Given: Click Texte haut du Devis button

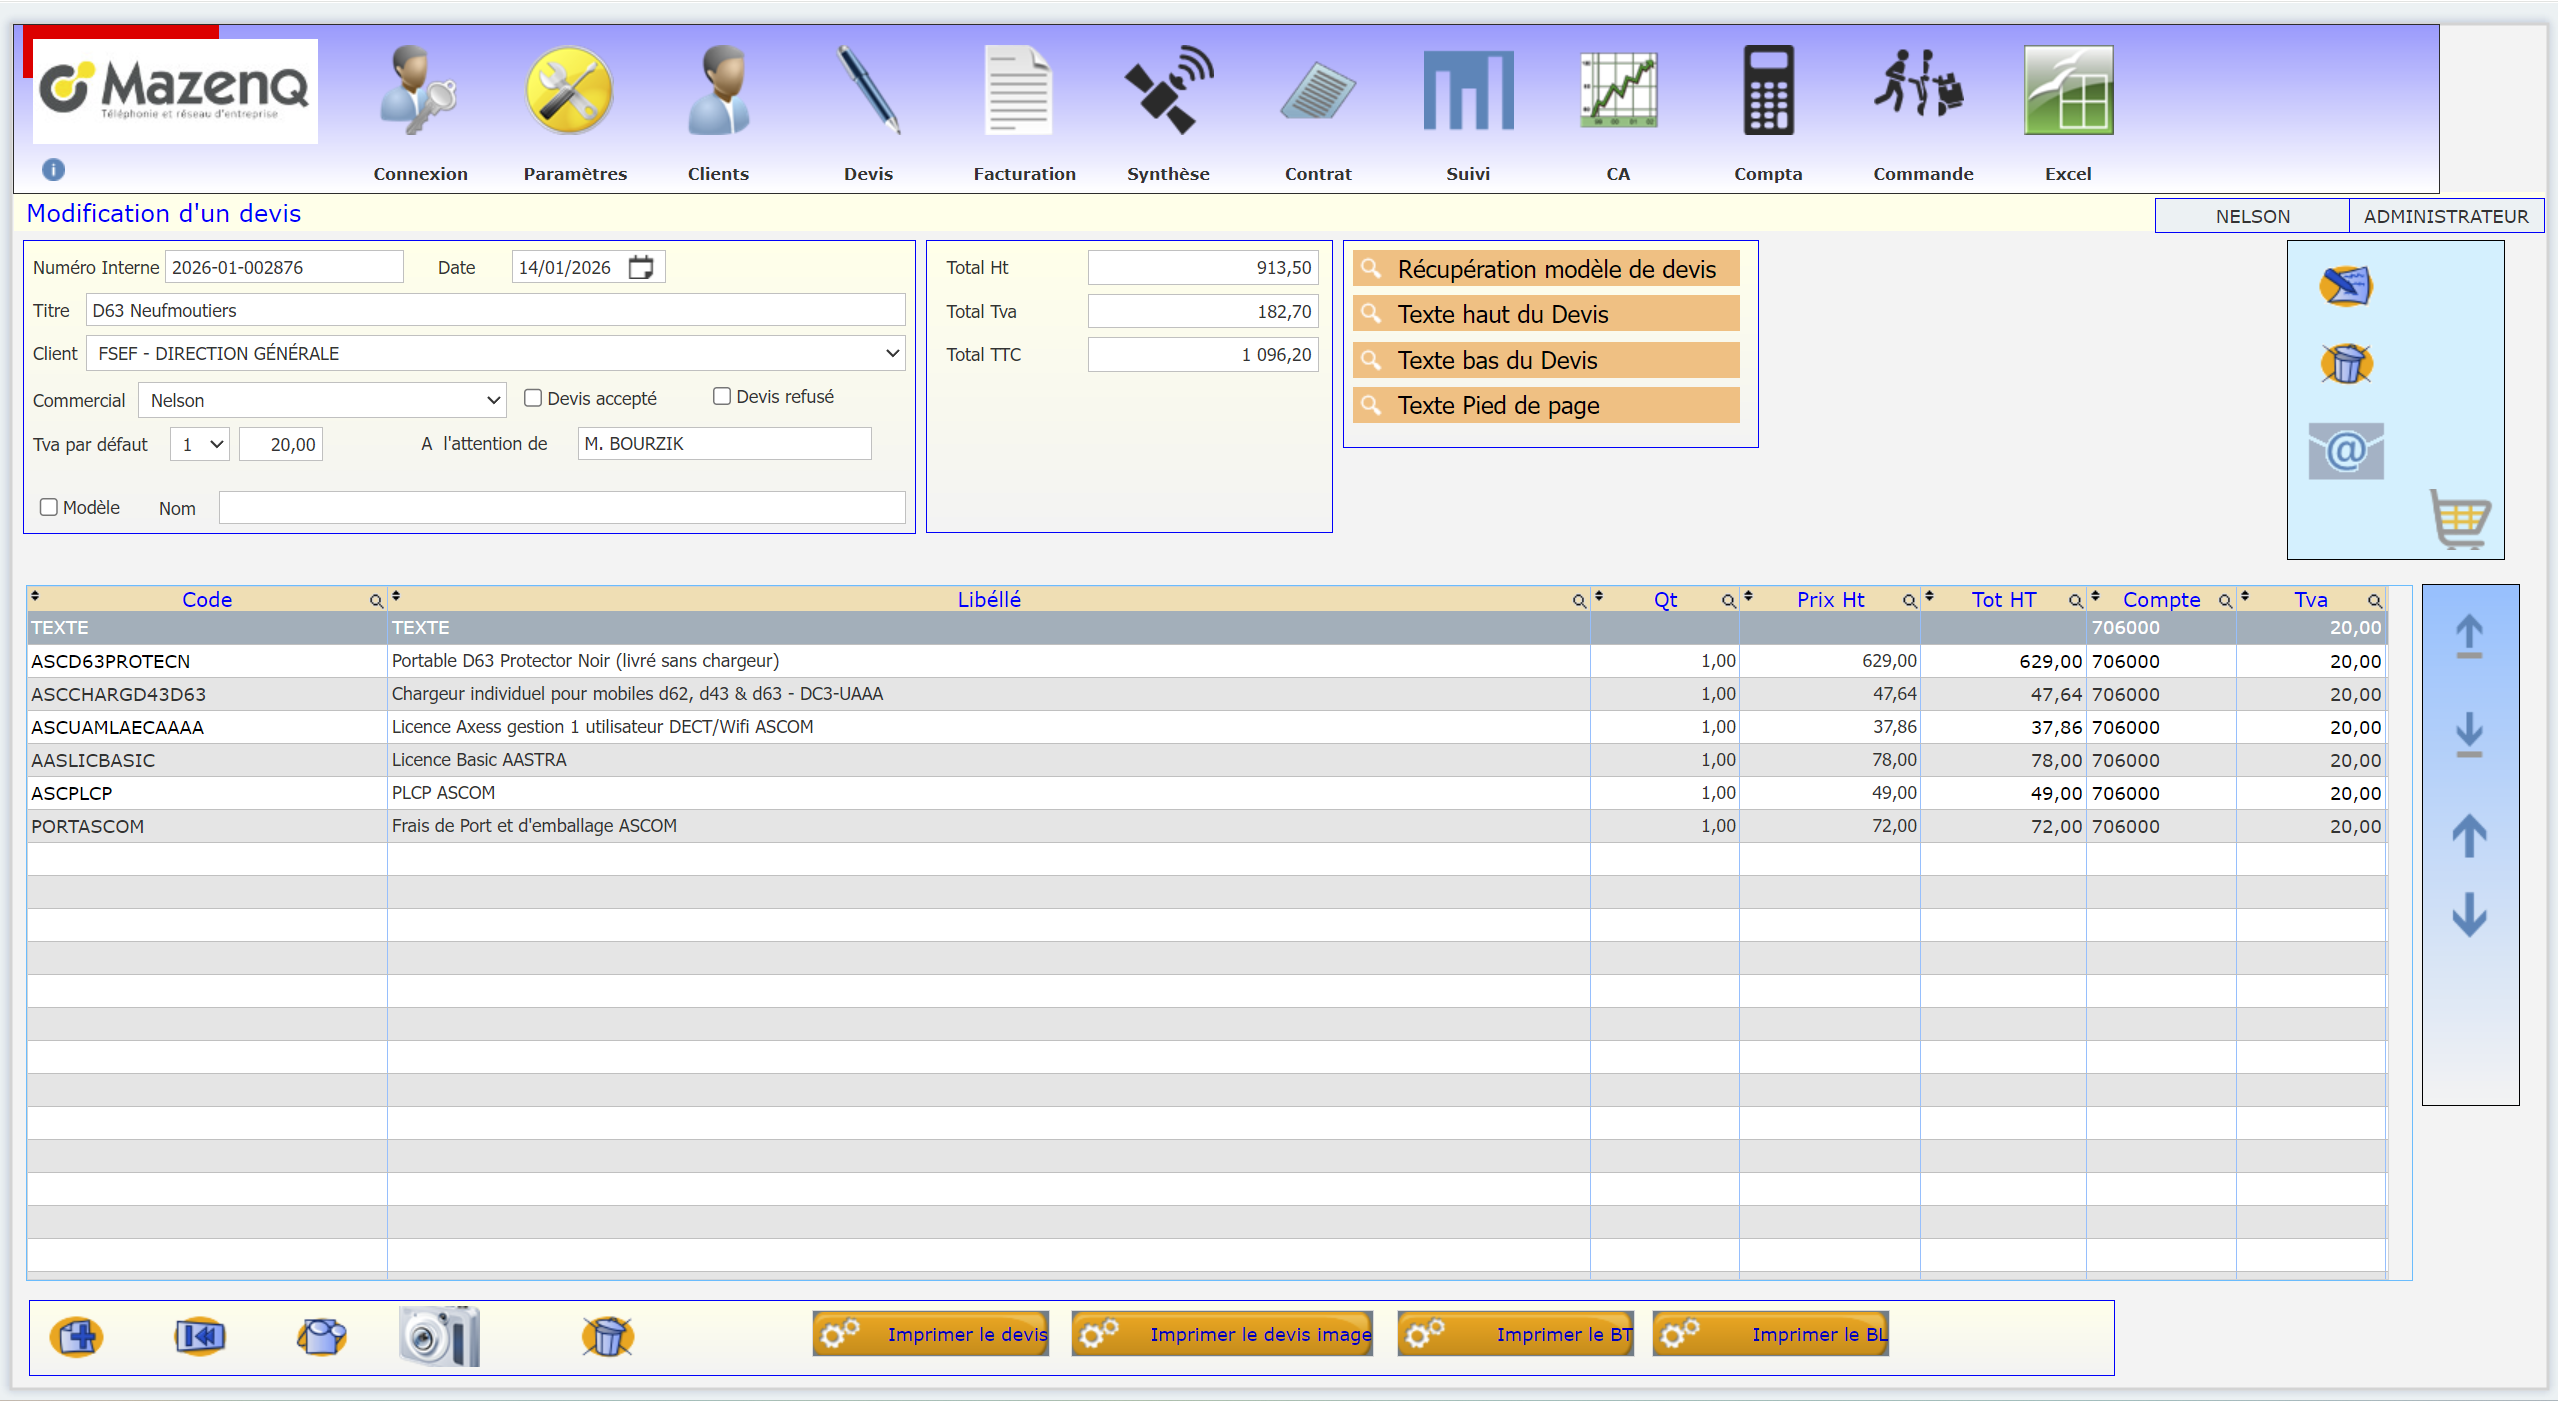Looking at the screenshot, I should (1545, 314).
